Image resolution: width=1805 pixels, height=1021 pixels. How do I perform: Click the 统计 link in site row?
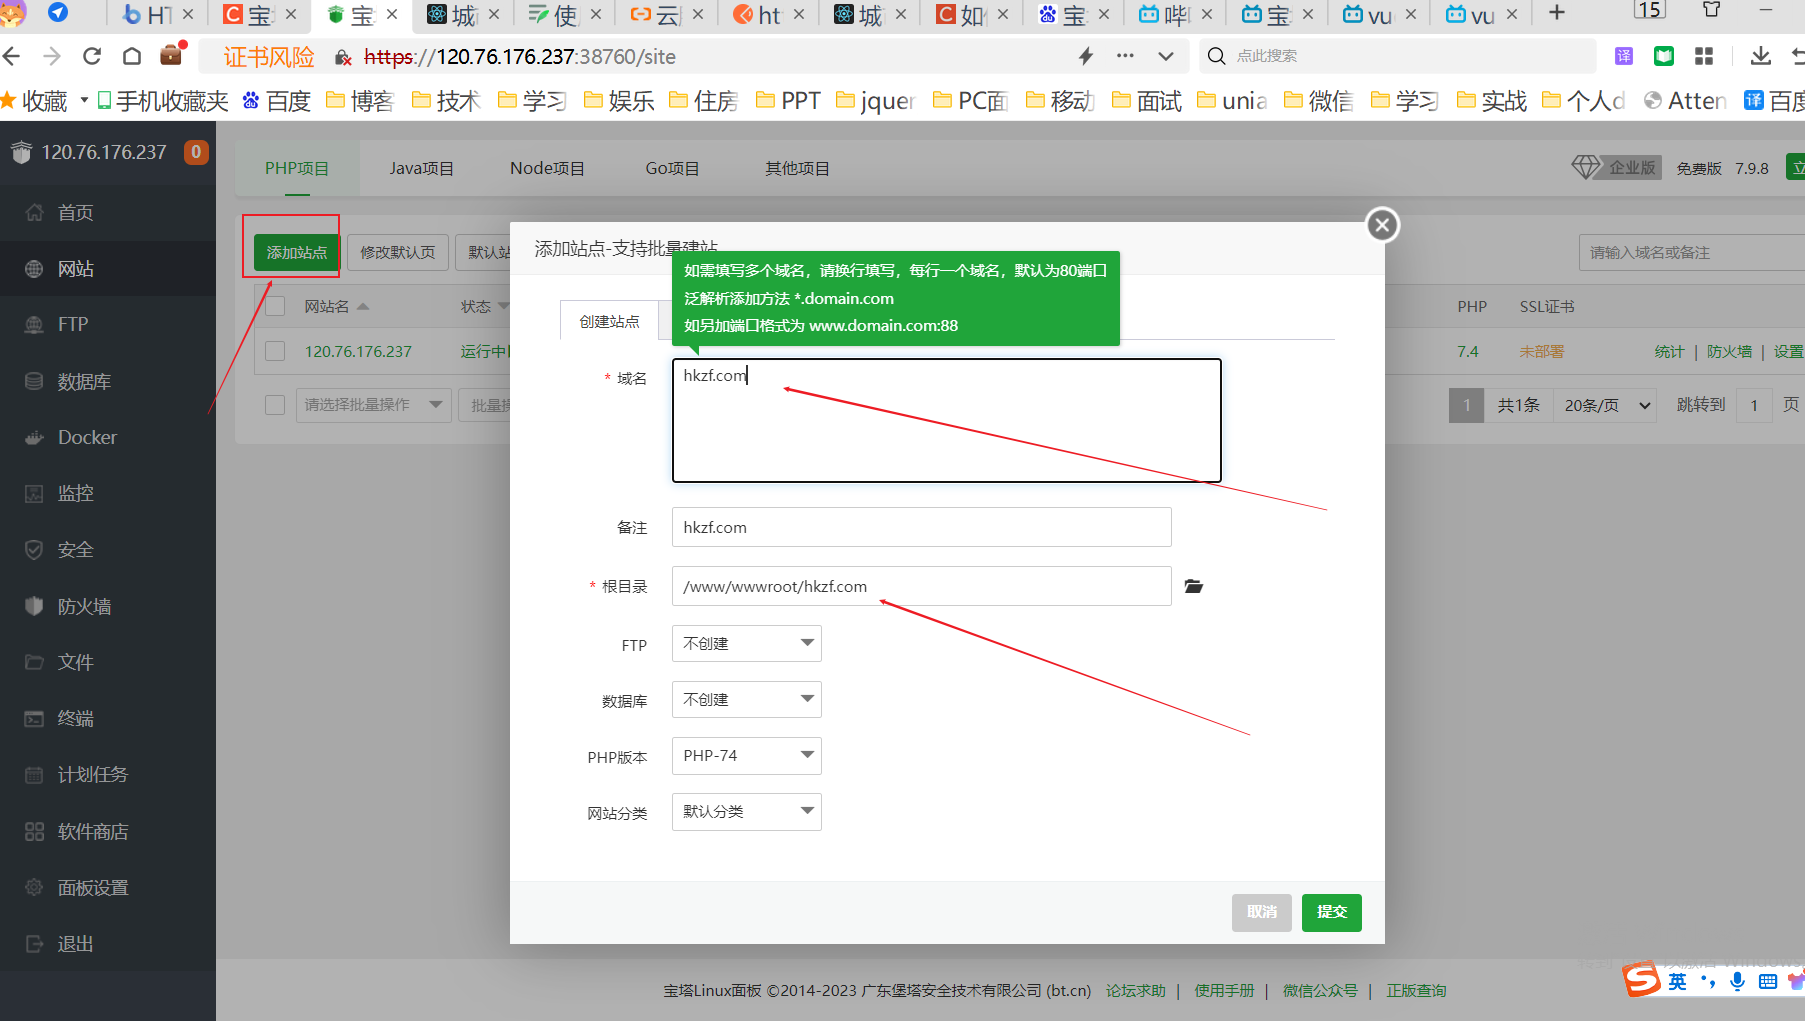click(x=1669, y=351)
